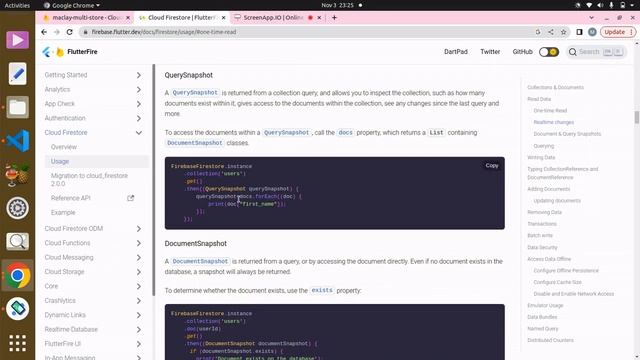The width and height of the screenshot is (640, 360).
Task: Toggle dark mode switch
Action: pyautogui.click(x=549, y=52)
